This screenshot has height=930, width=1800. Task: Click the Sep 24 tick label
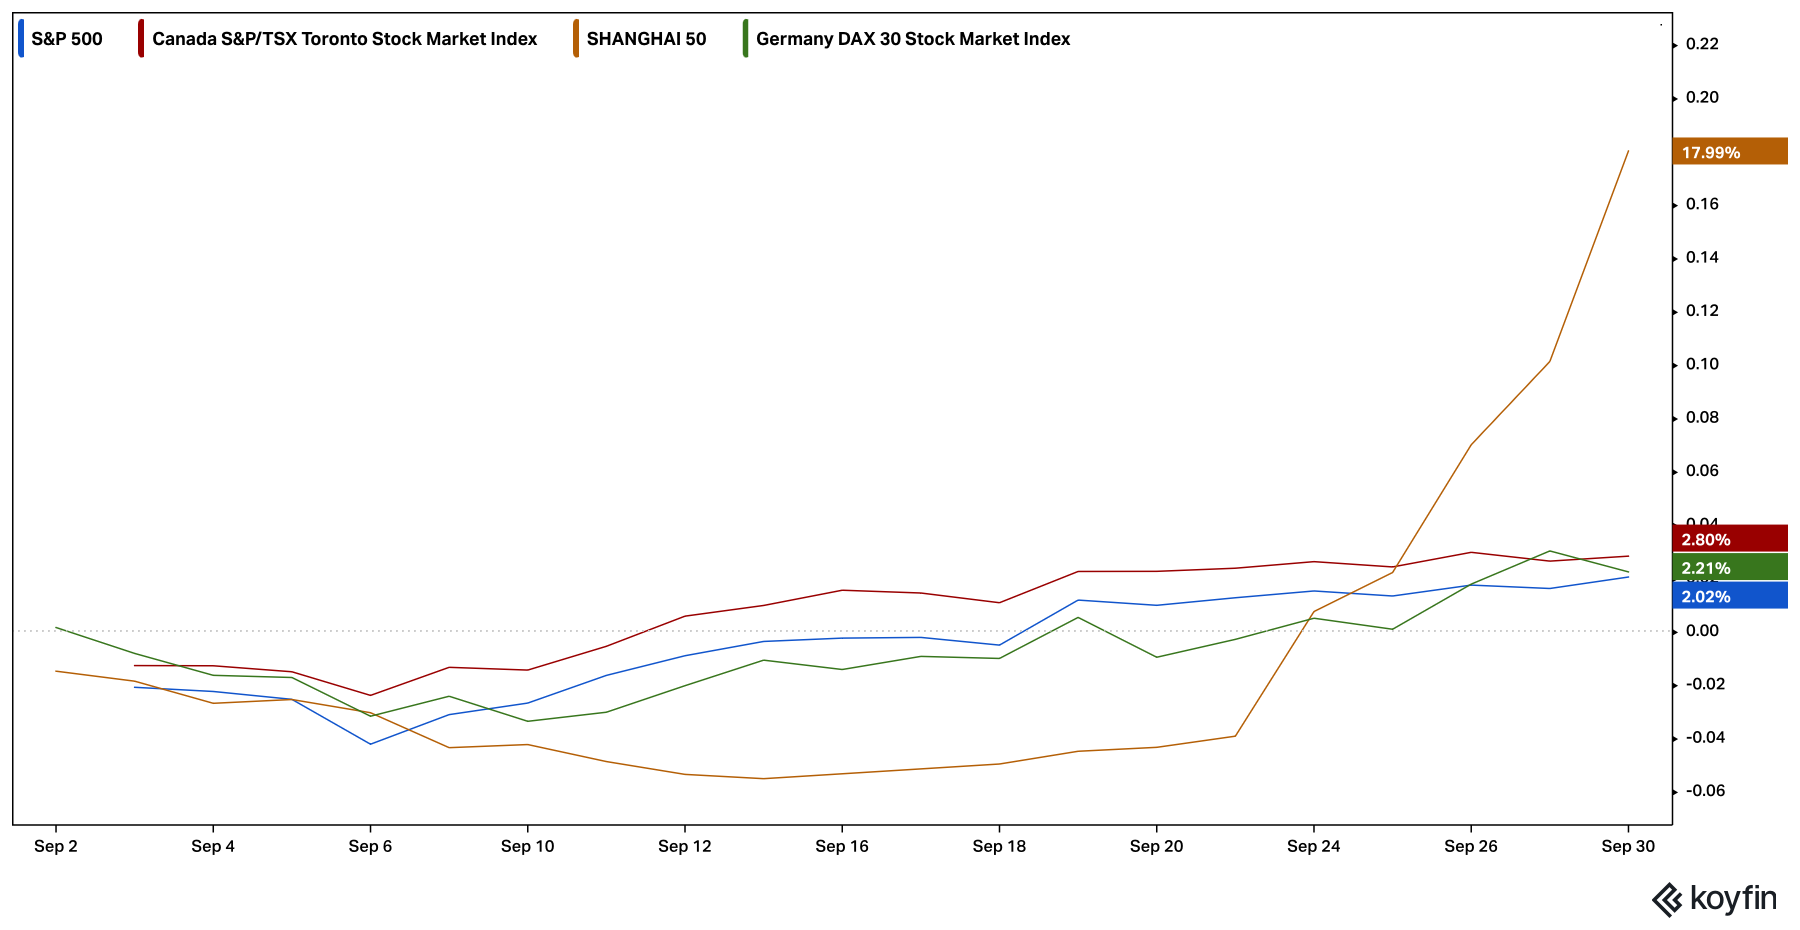1313,846
